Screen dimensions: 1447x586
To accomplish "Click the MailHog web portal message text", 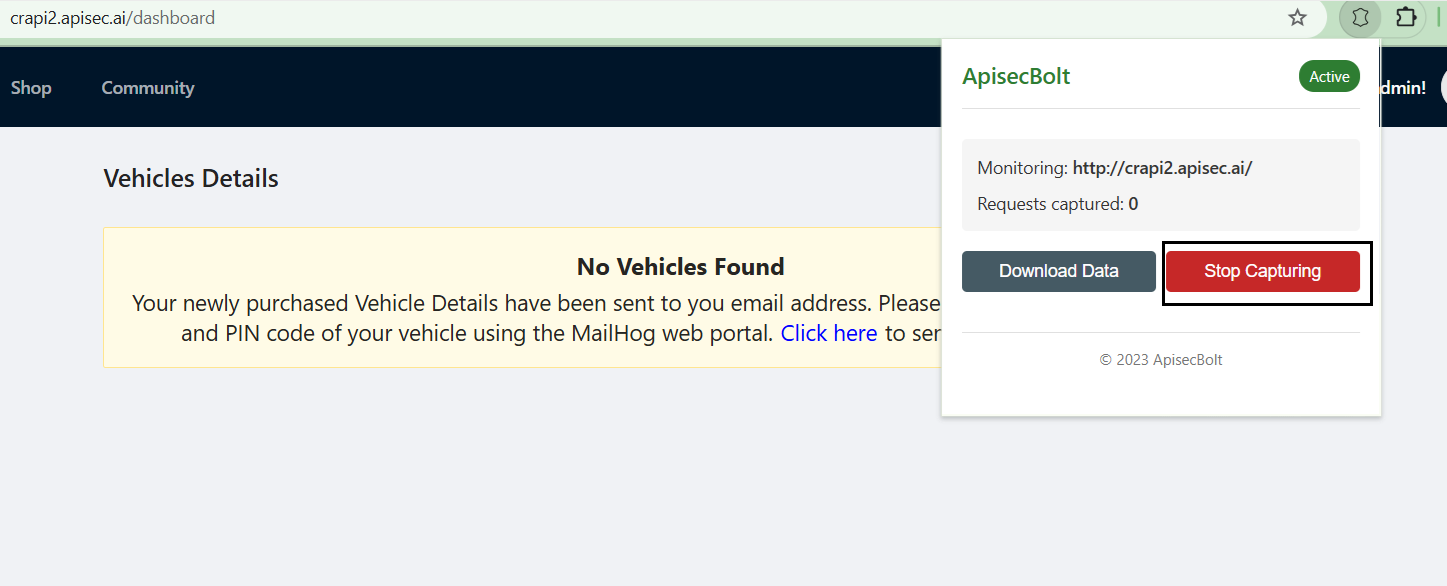I will coord(476,334).
